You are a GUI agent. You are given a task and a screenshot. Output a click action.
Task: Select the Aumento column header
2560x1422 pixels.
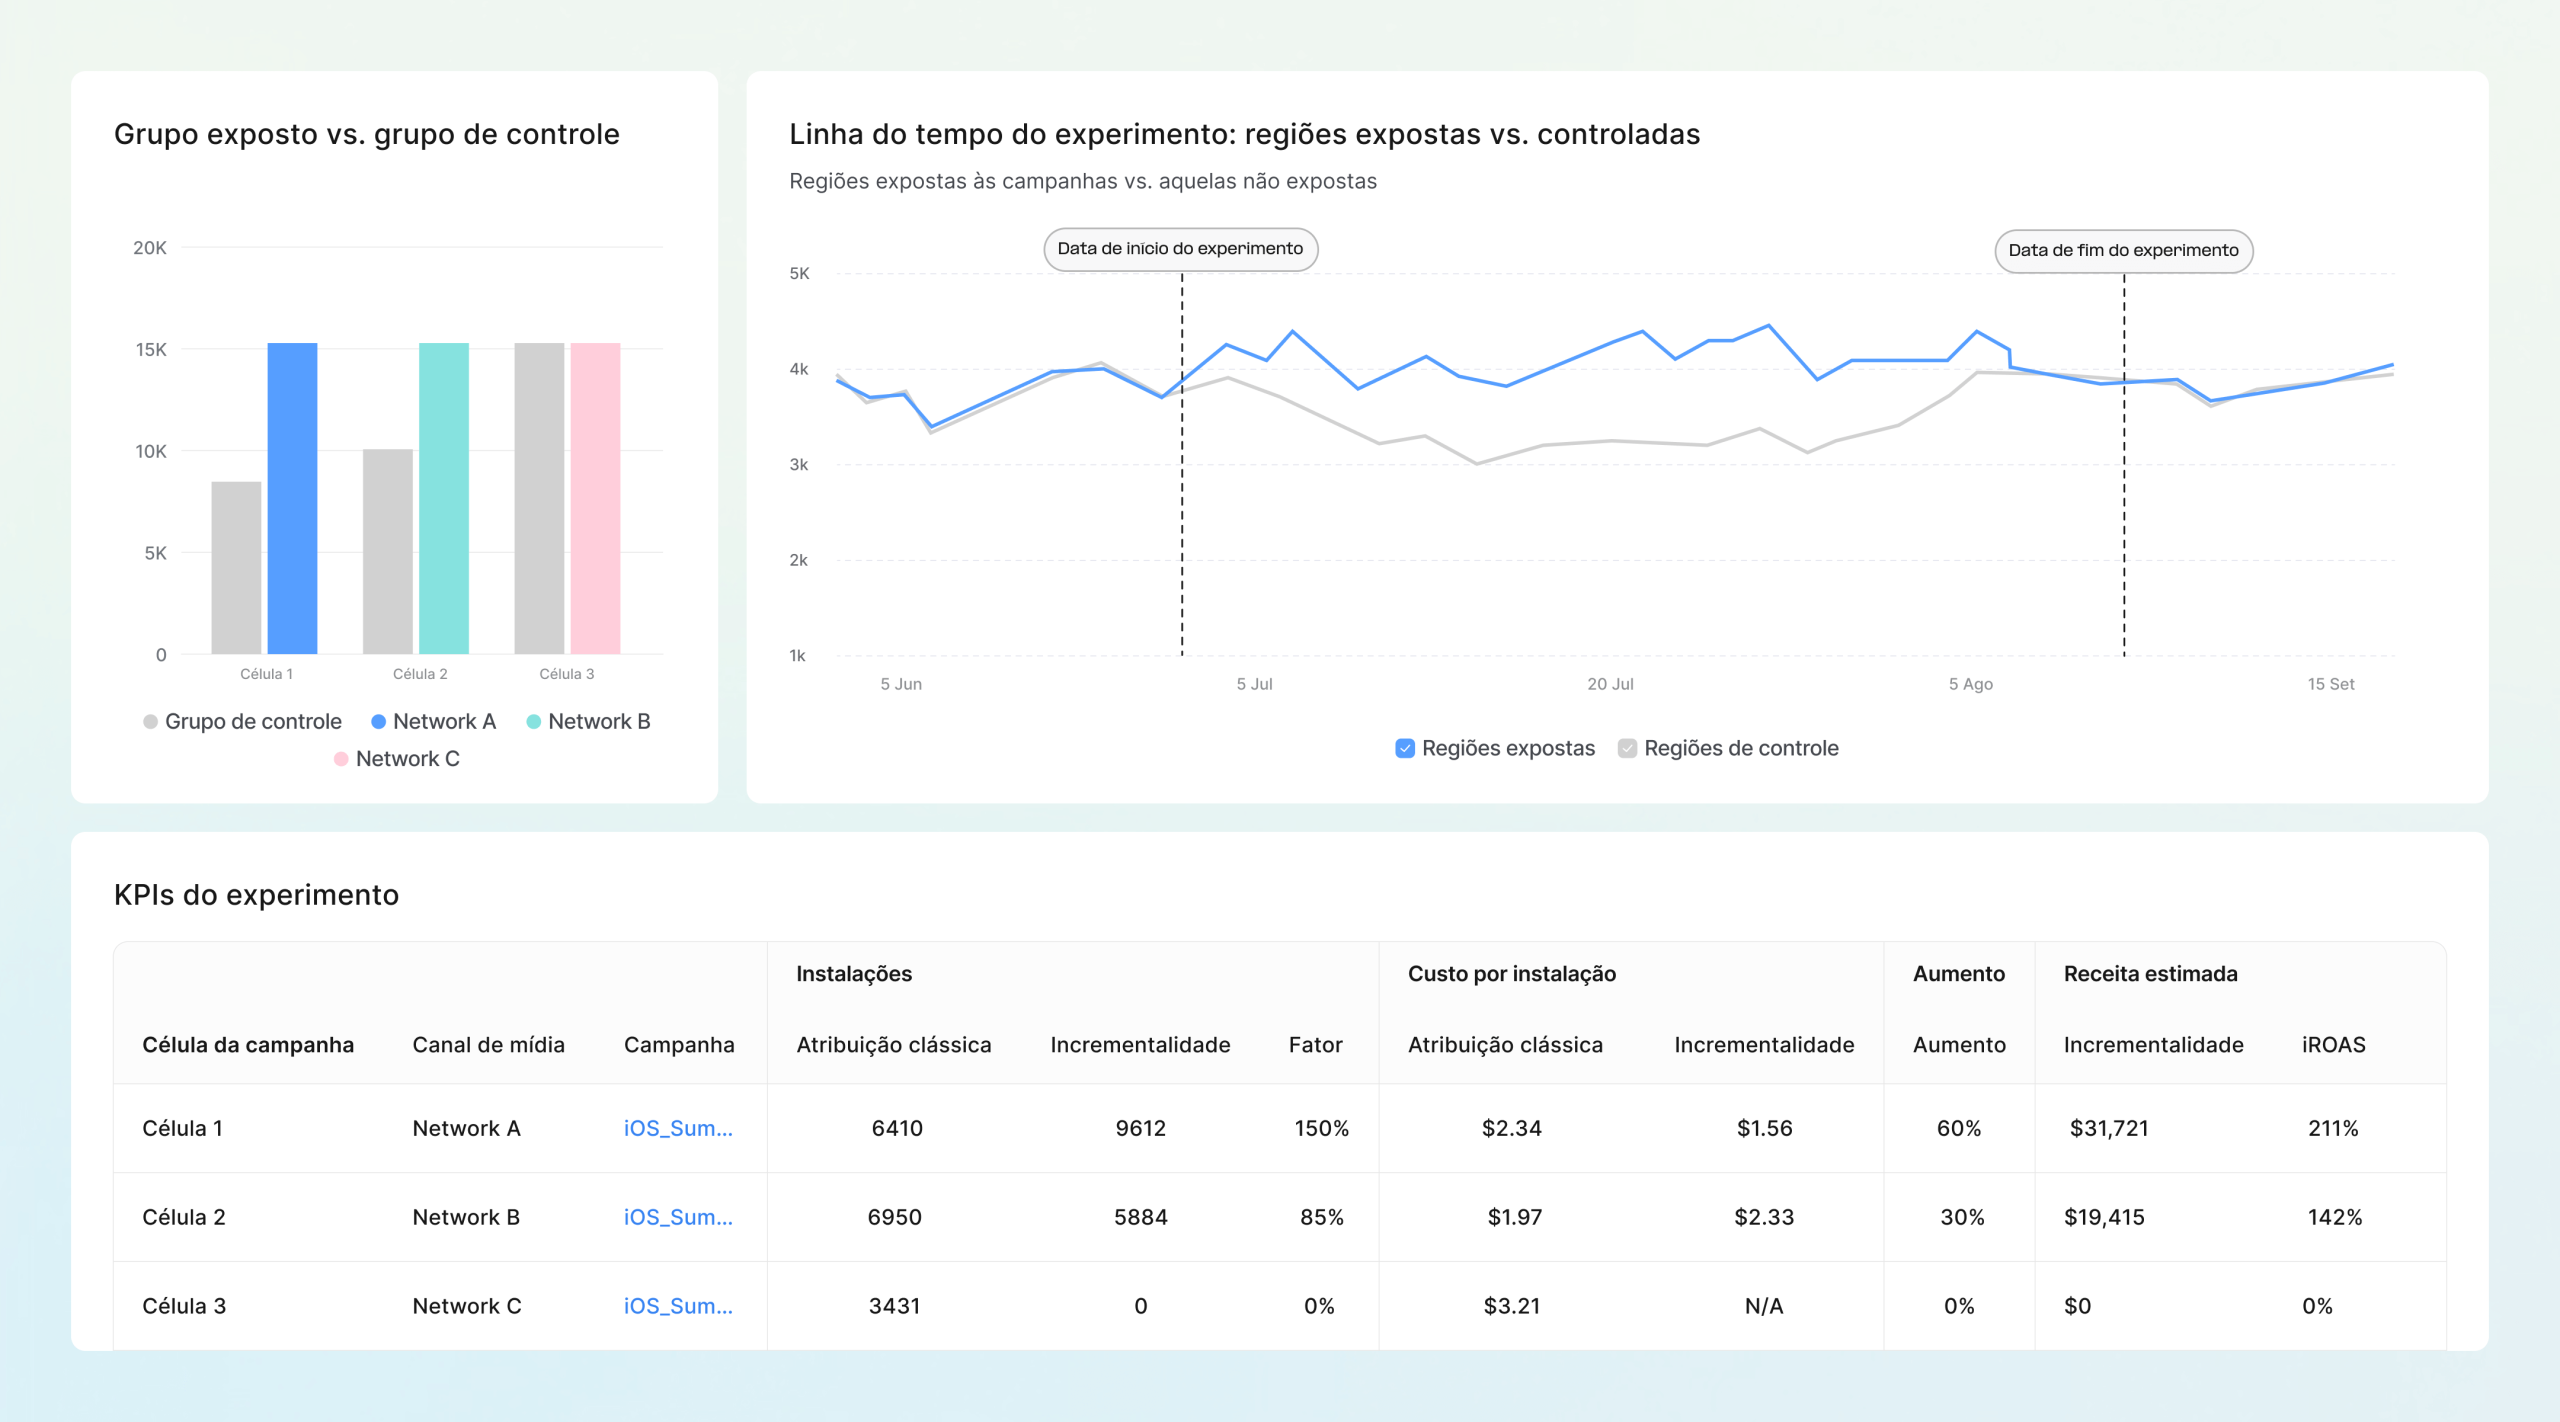click(1959, 1044)
